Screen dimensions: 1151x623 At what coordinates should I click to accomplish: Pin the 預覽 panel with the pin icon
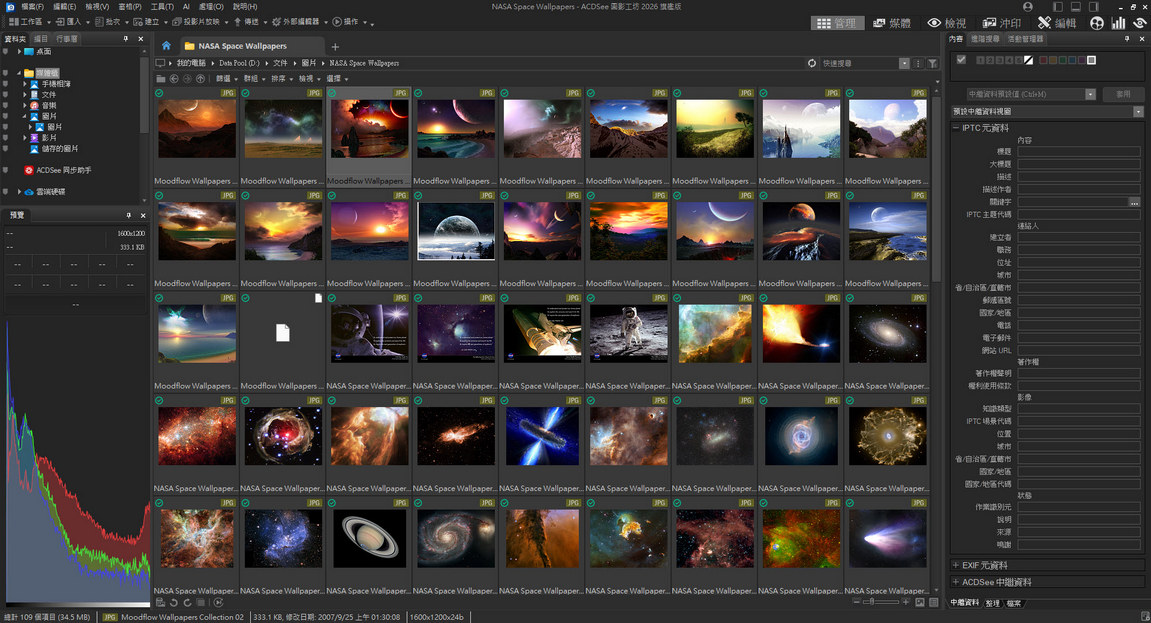click(129, 215)
